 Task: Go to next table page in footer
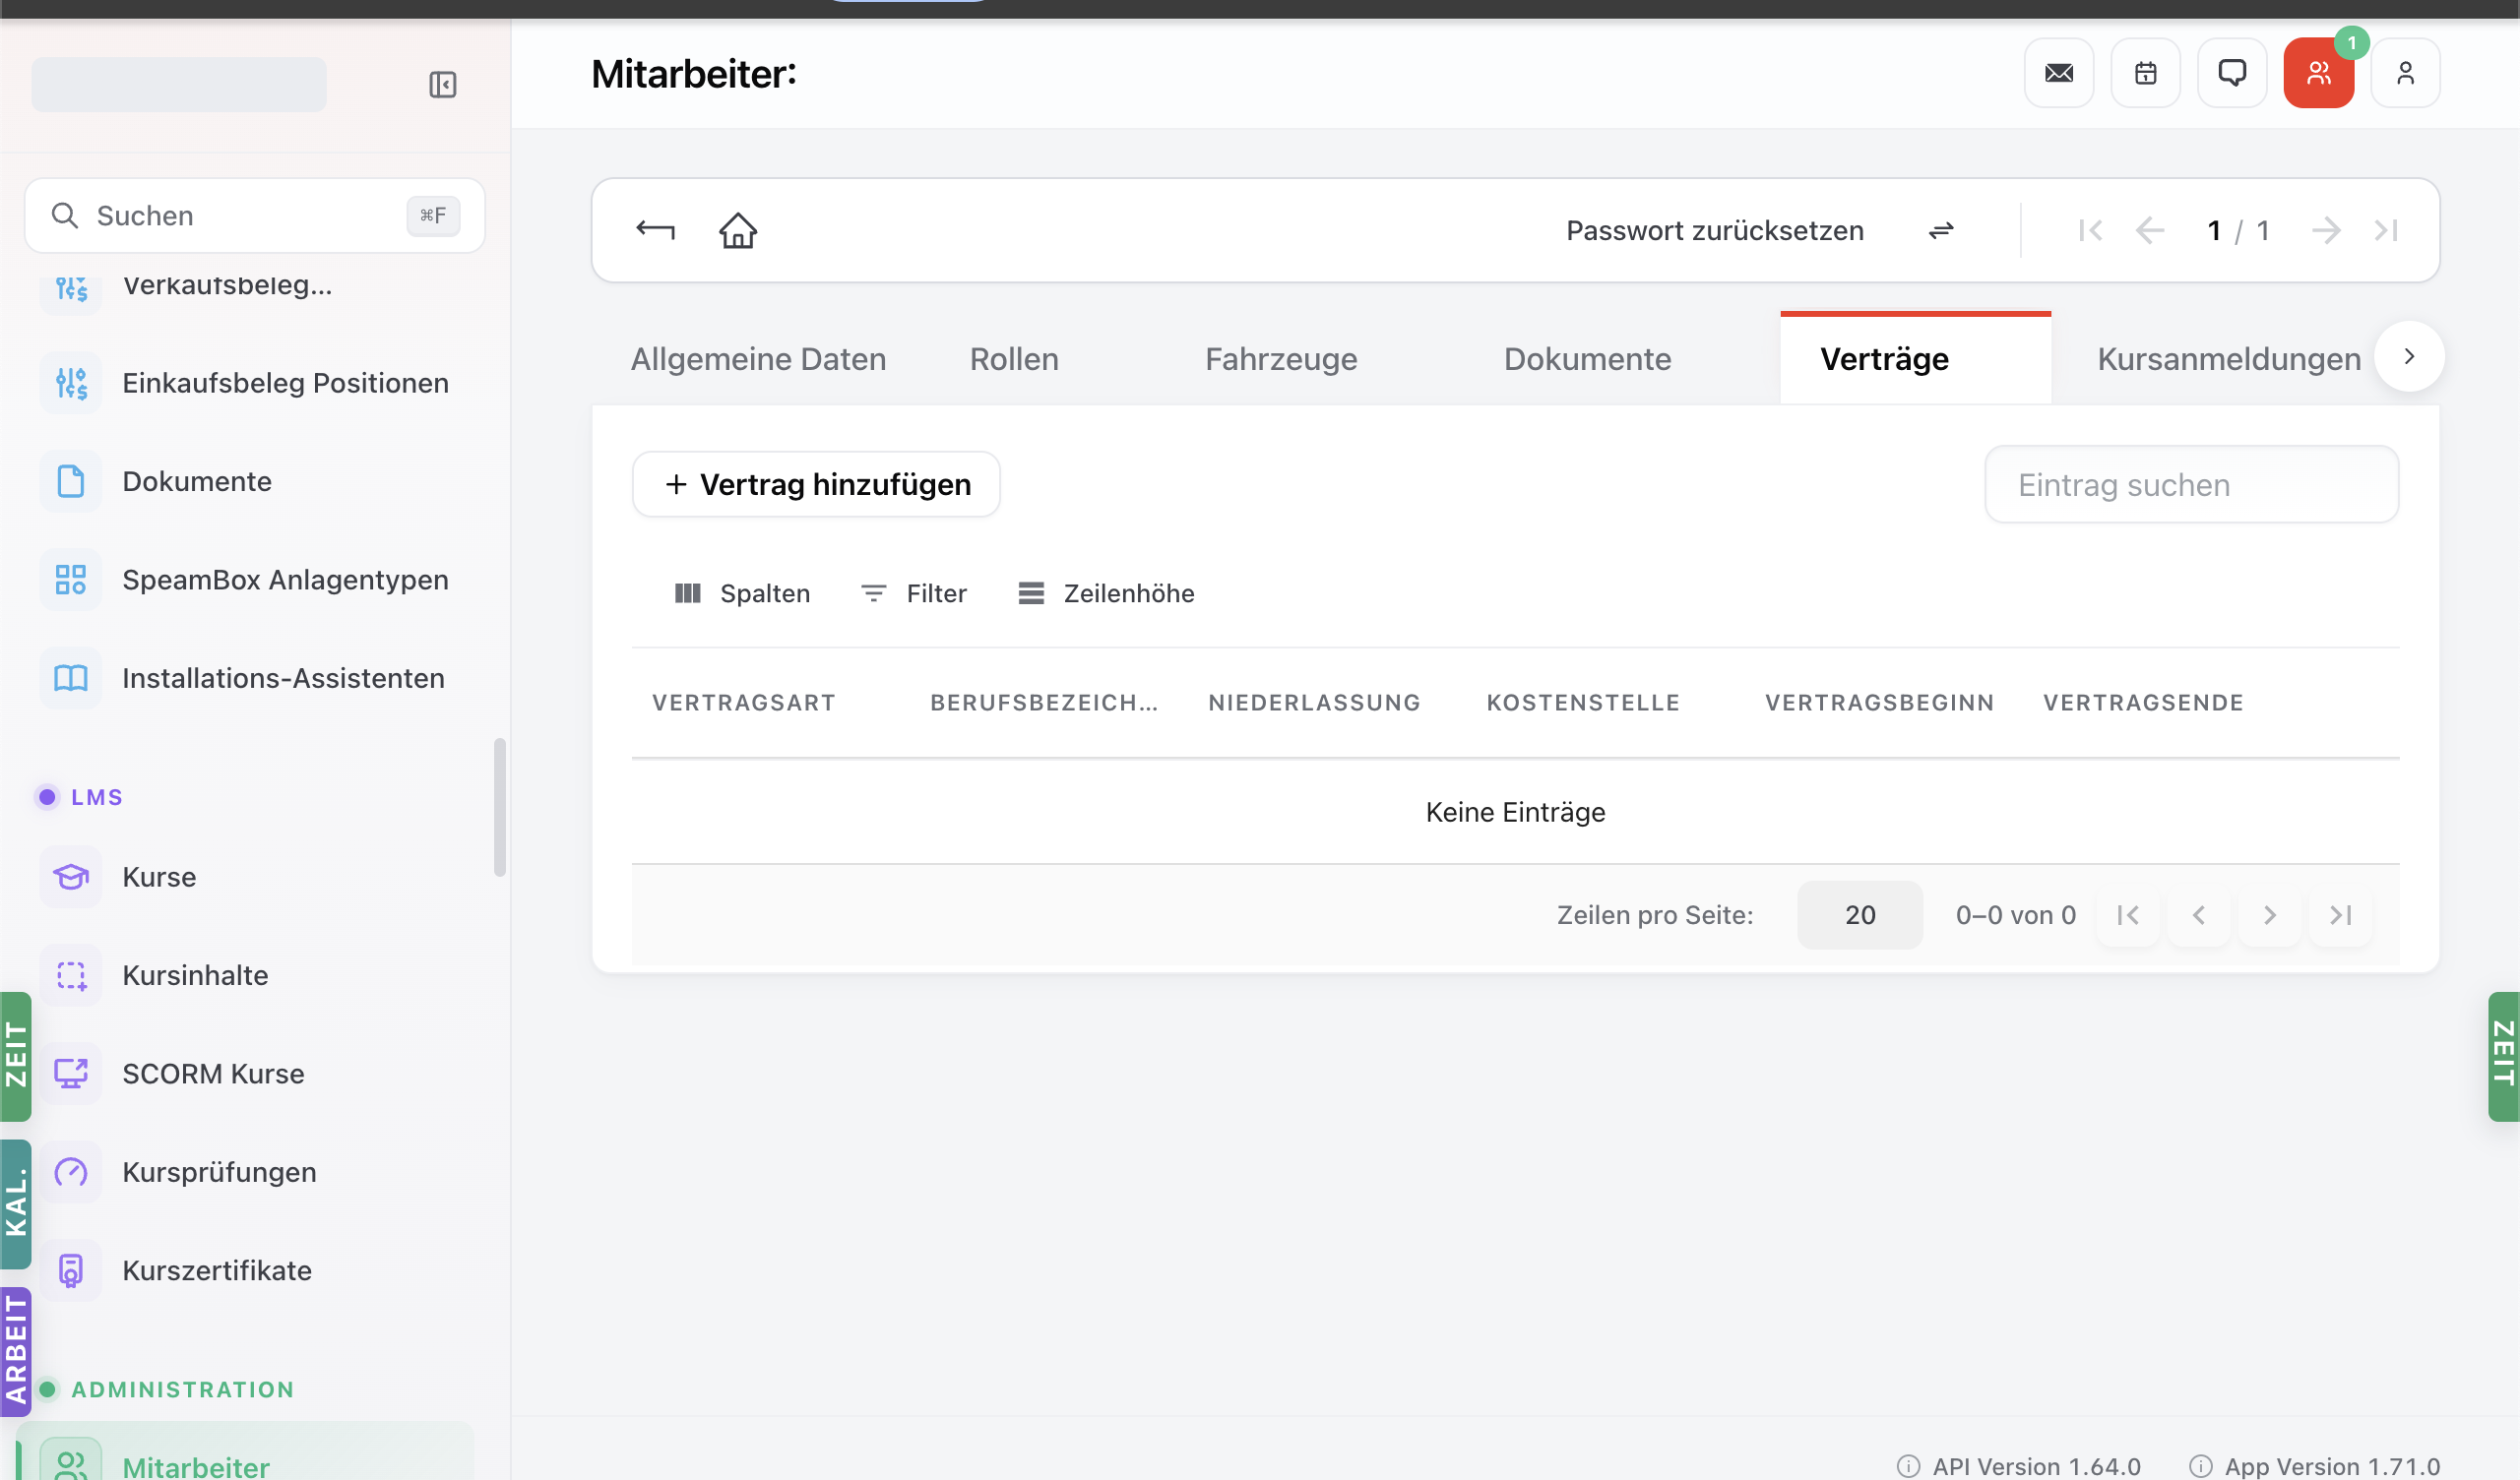click(2269, 915)
